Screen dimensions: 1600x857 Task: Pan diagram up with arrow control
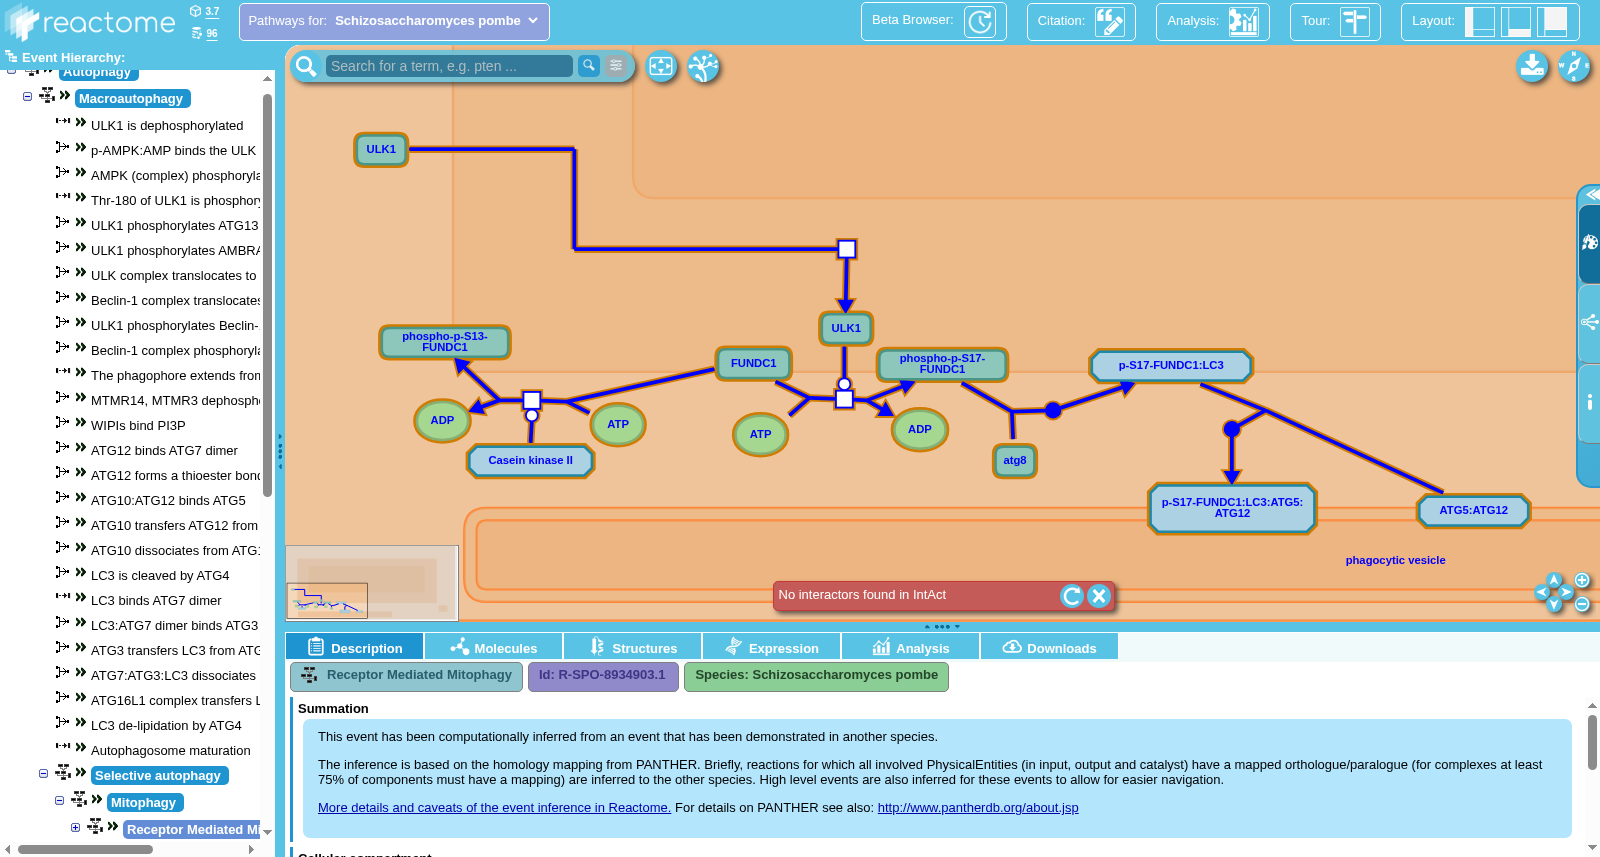point(1554,580)
